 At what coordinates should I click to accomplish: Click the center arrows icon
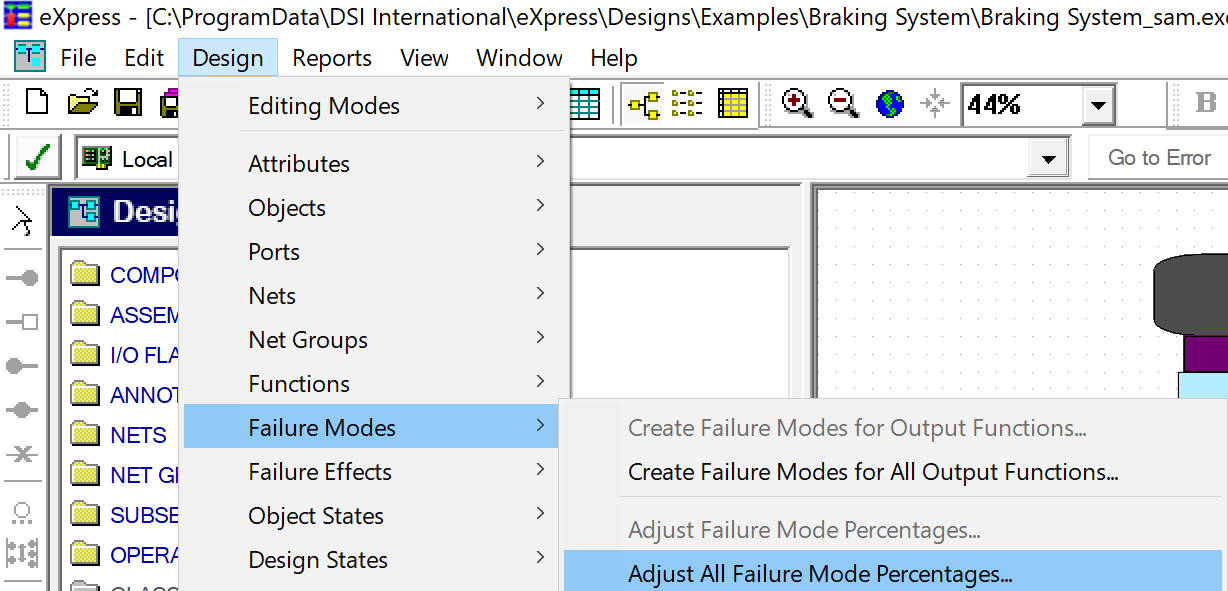coord(935,103)
